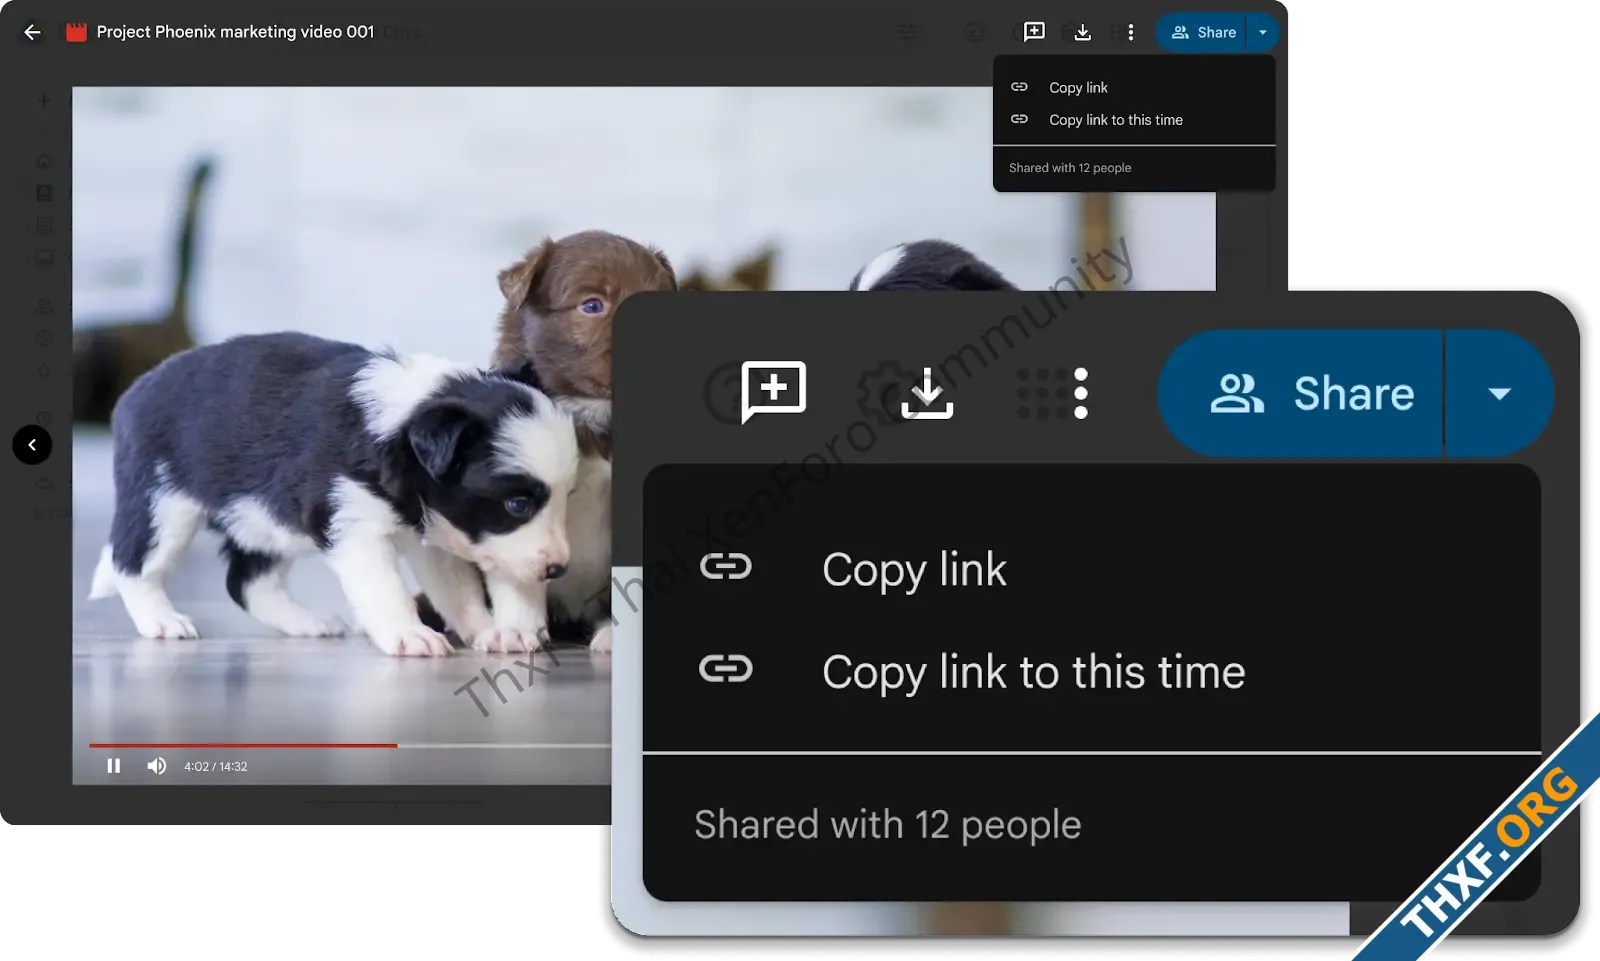The image size is (1600, 961).
Task: Open the three-dot menu in enlarged inset
Action: (x=1081, y=393)
